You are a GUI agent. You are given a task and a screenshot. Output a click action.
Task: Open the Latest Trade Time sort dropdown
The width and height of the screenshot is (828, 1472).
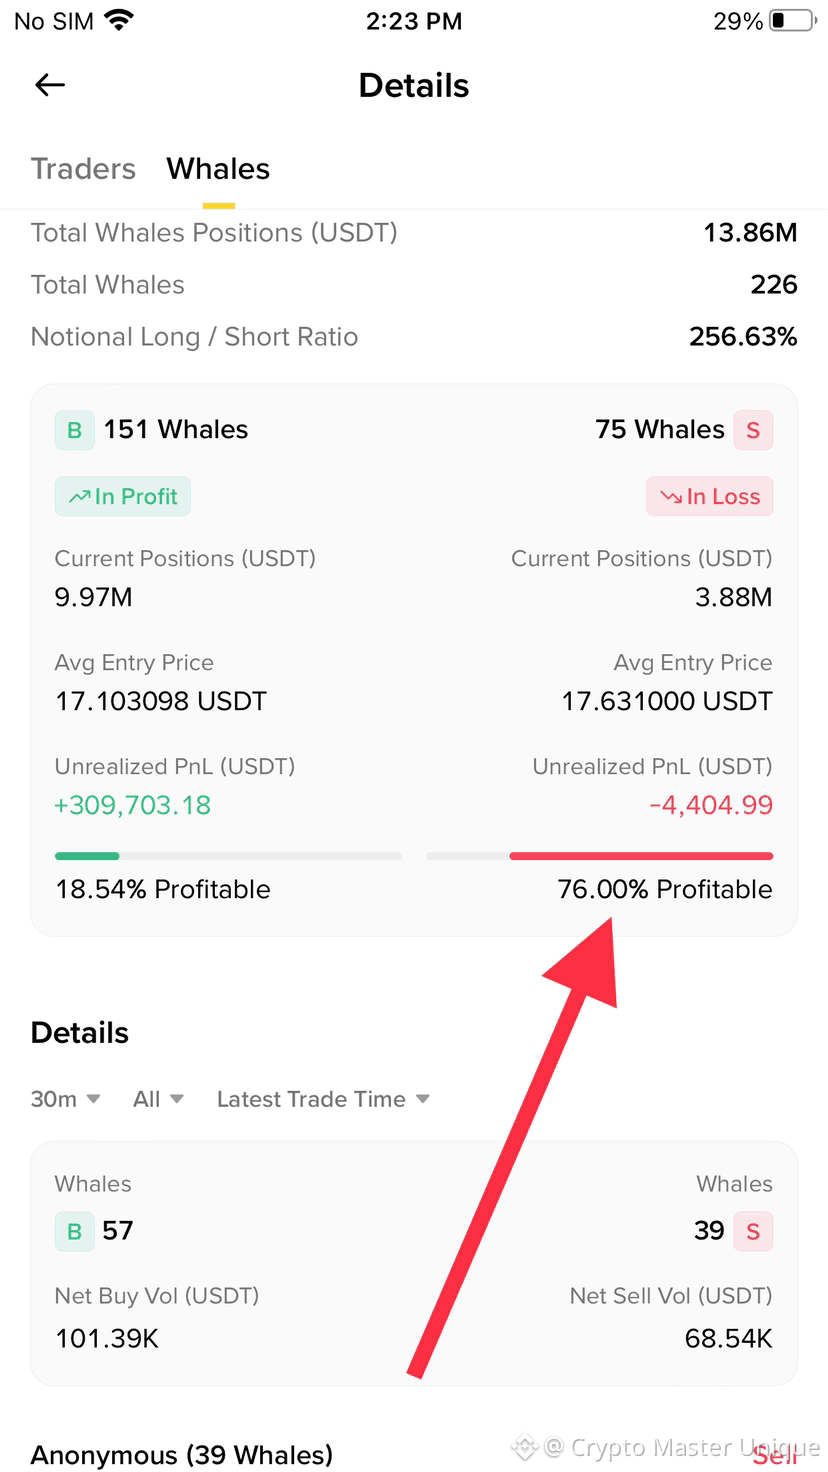point(323,1099)
